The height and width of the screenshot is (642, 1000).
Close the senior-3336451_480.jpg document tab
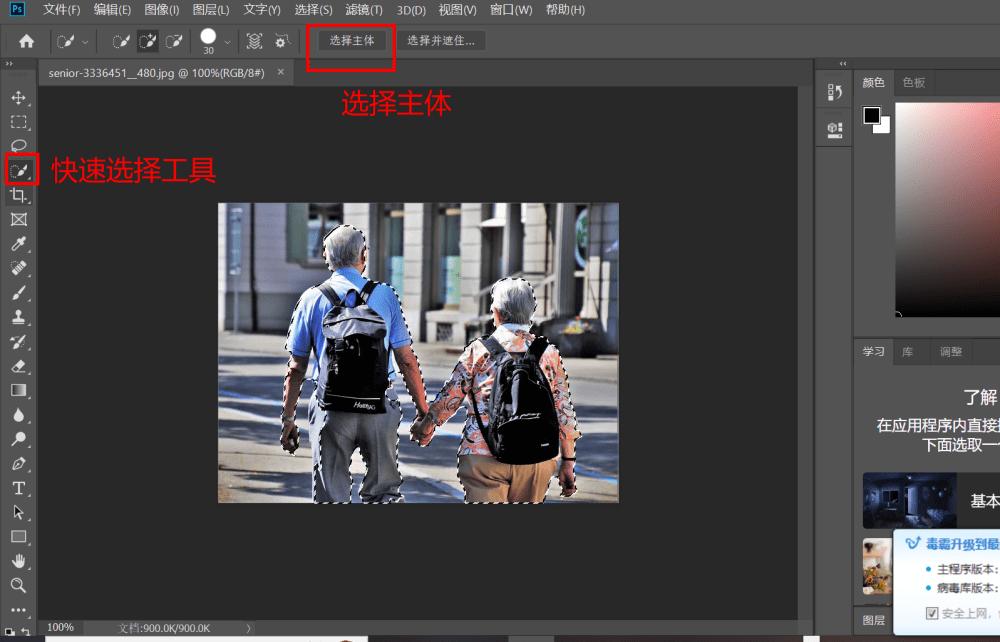click(x=281, y=72)
